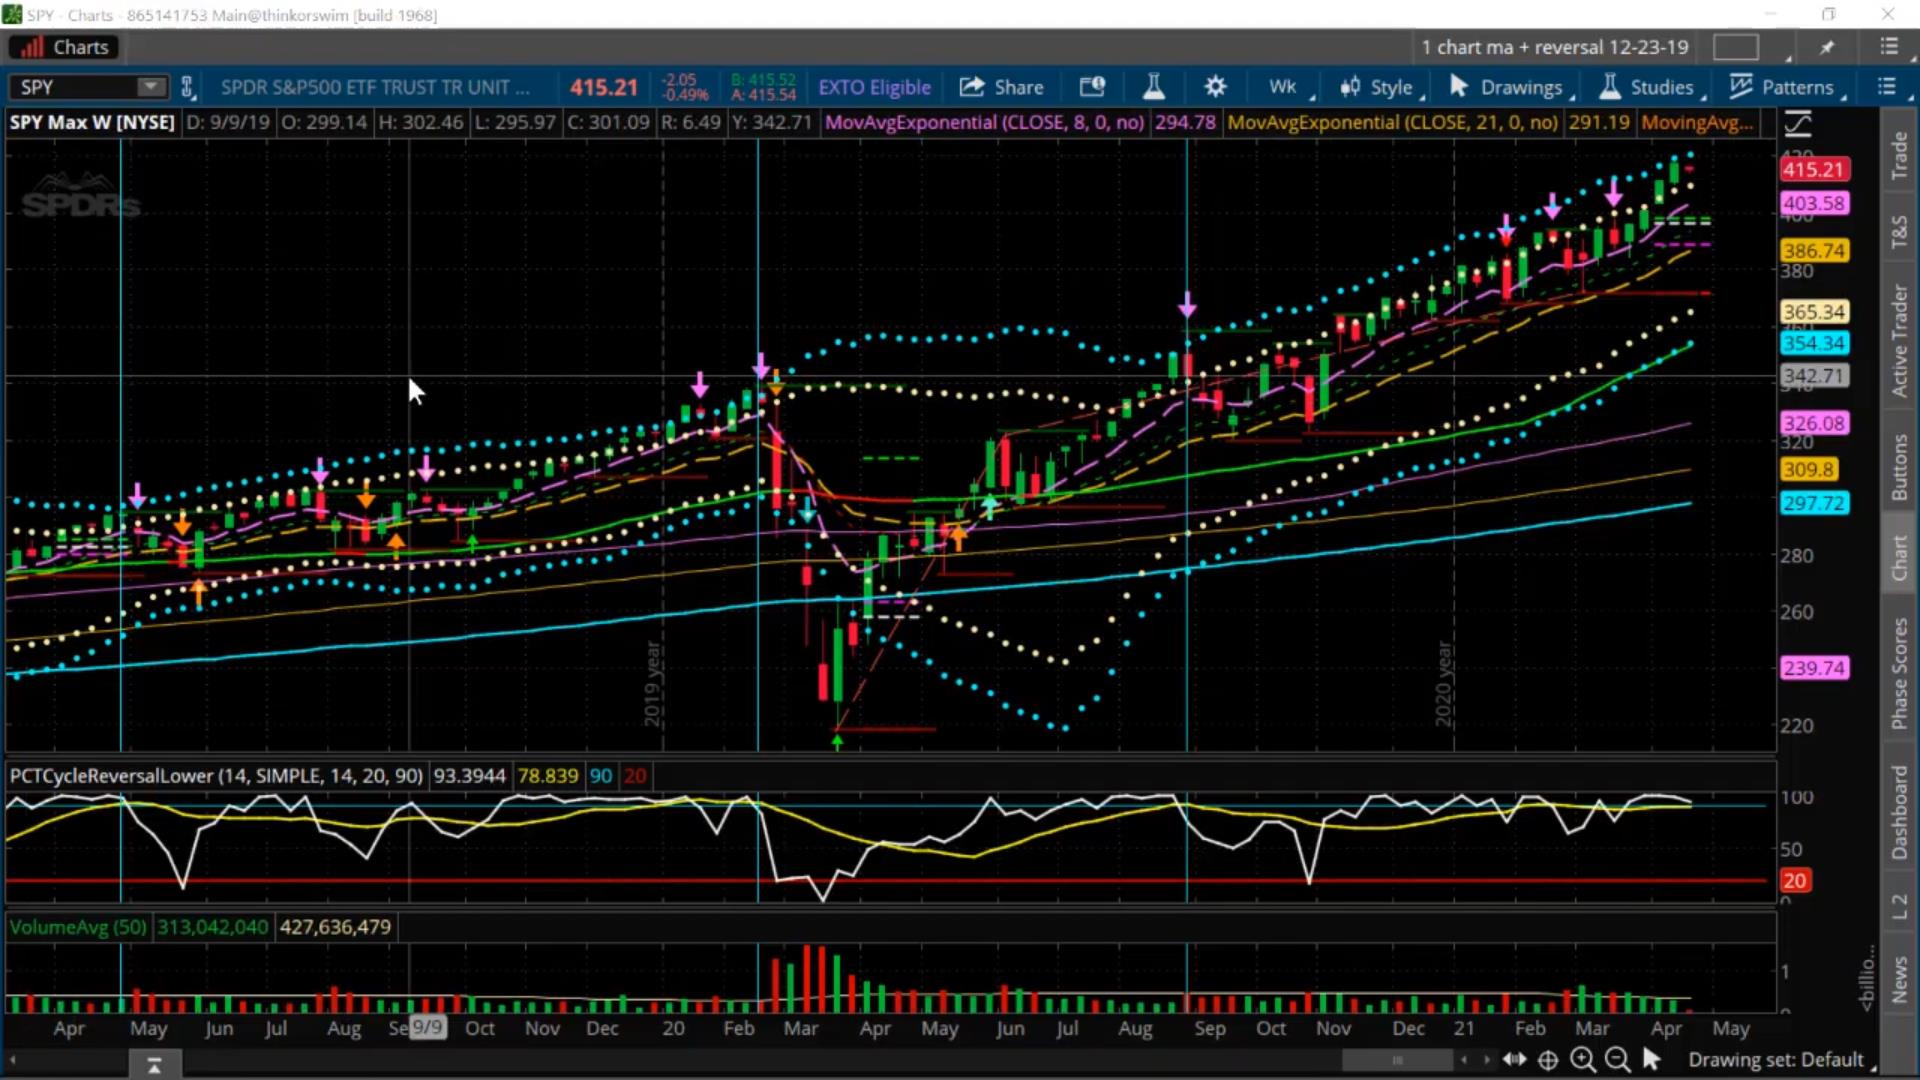This screenshot has width=1920, height=1080.
Task: Click the bottom-left scroll-to-start arrow
Action: click(13, 1060)
